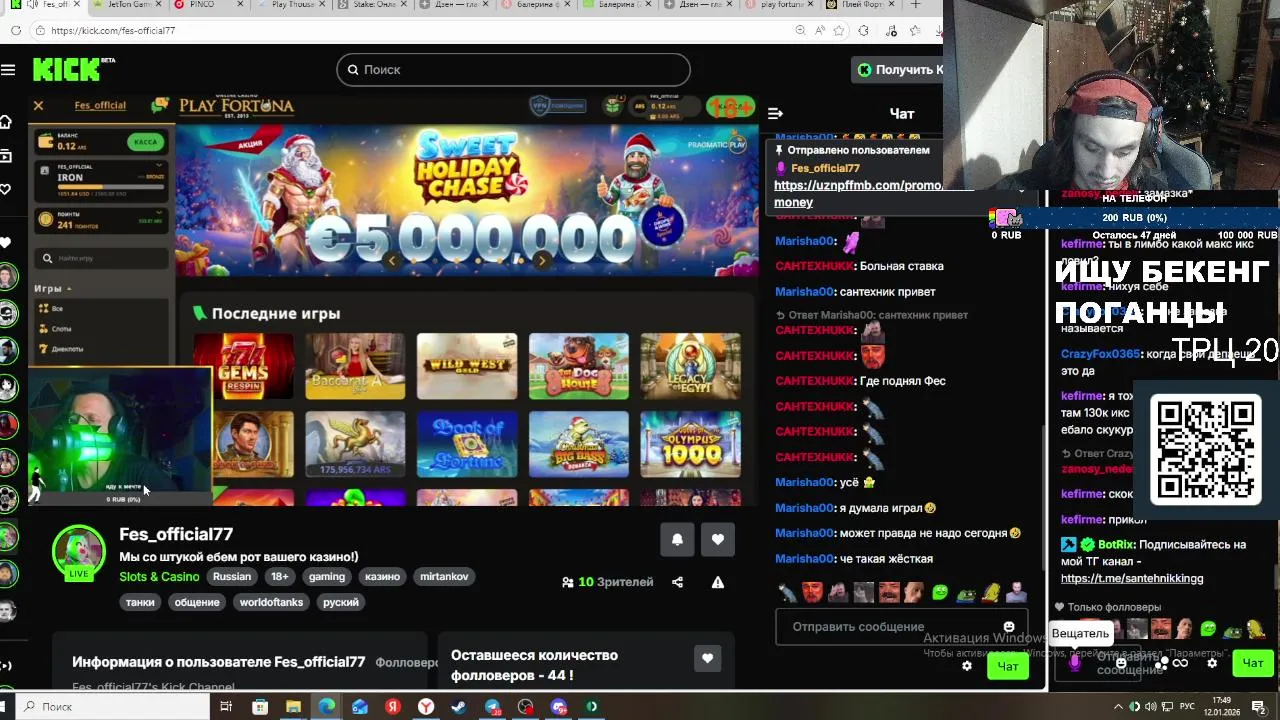This screenshot has width=1280, height=720.
Task: Select the worldoftanks tag
Action: 271,602
